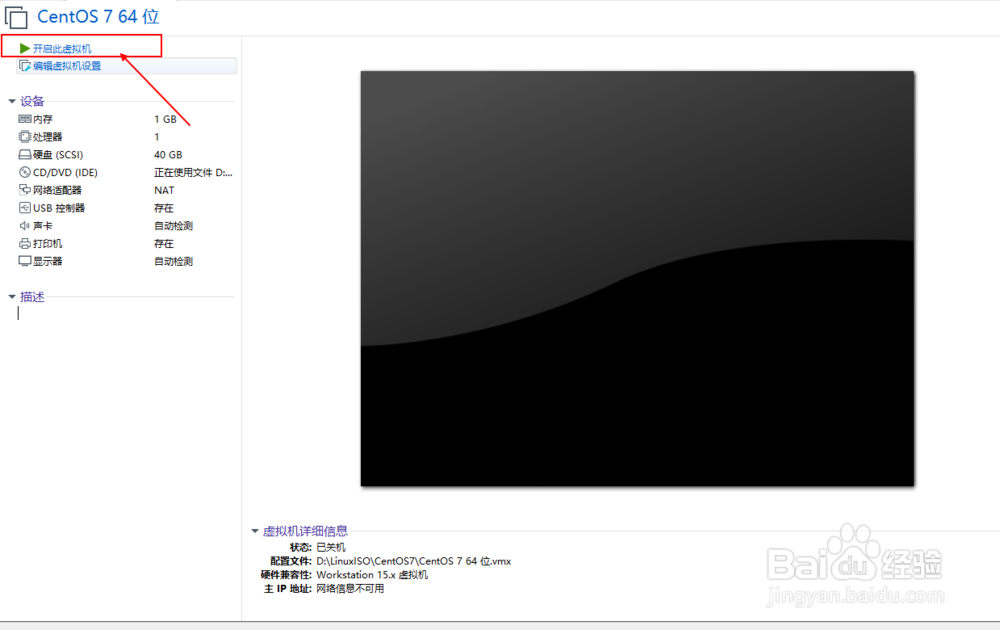The width and height of the screenshot is (1000, 630).
Task: Click the USB 控制器 icon
Action: [x=25, y=208]
